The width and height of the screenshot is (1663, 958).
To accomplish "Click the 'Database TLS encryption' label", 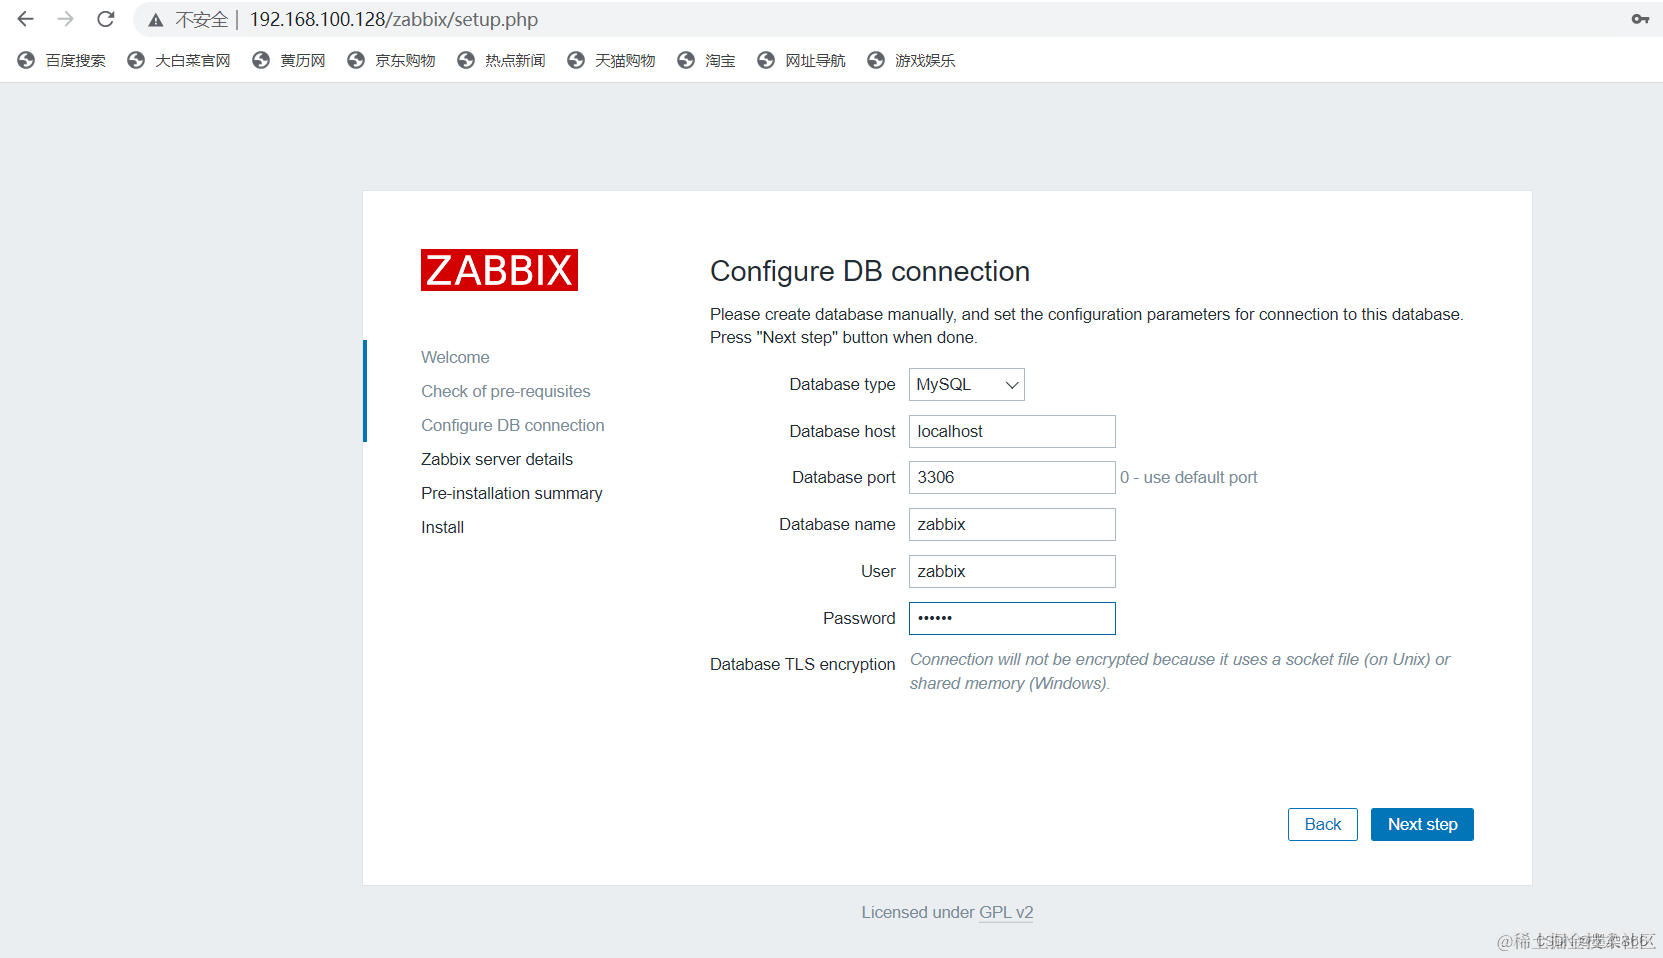I will [x=803, y=664].
